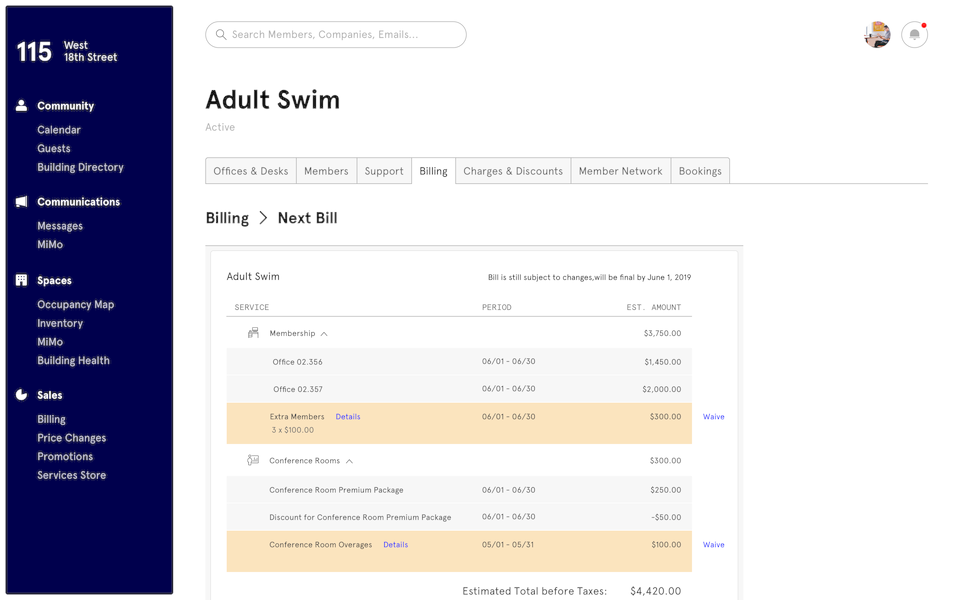Viewport: 960px width, 600px height.
Task: Click the Community person icon in sidebar
Action: click(x=21, y=105)
